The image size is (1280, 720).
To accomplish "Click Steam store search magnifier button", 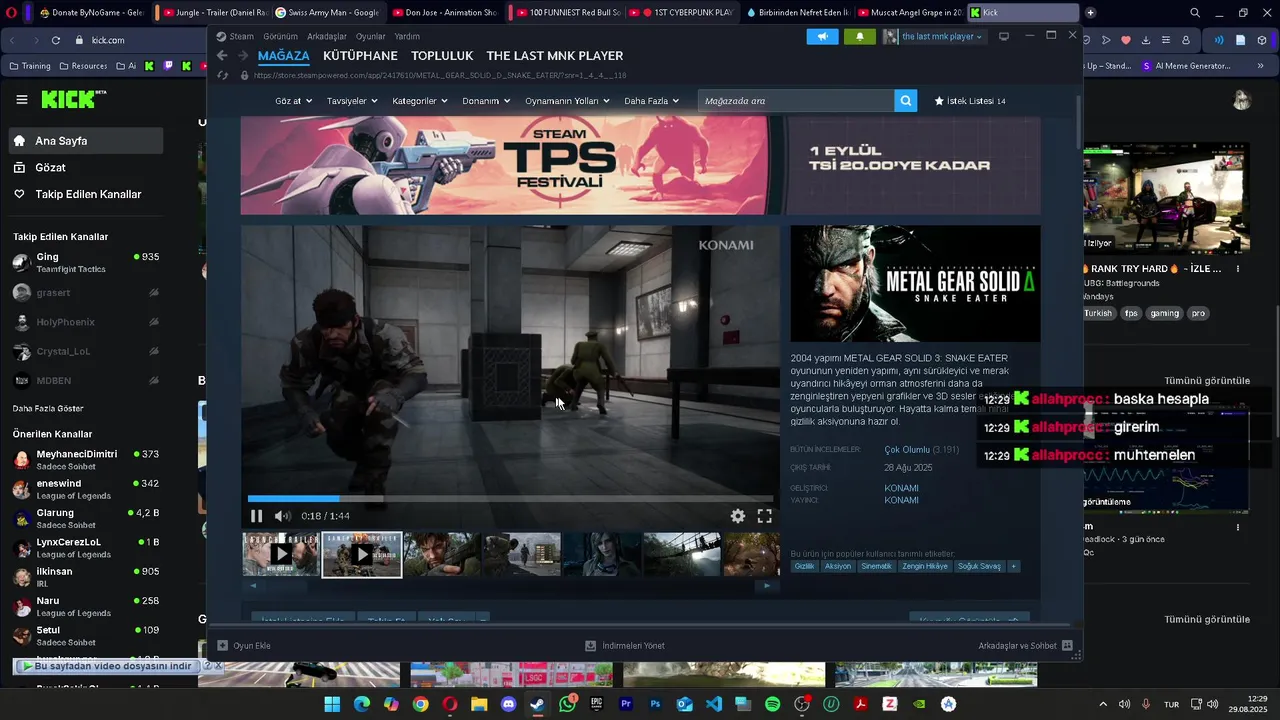I will (x=905, y=101).
